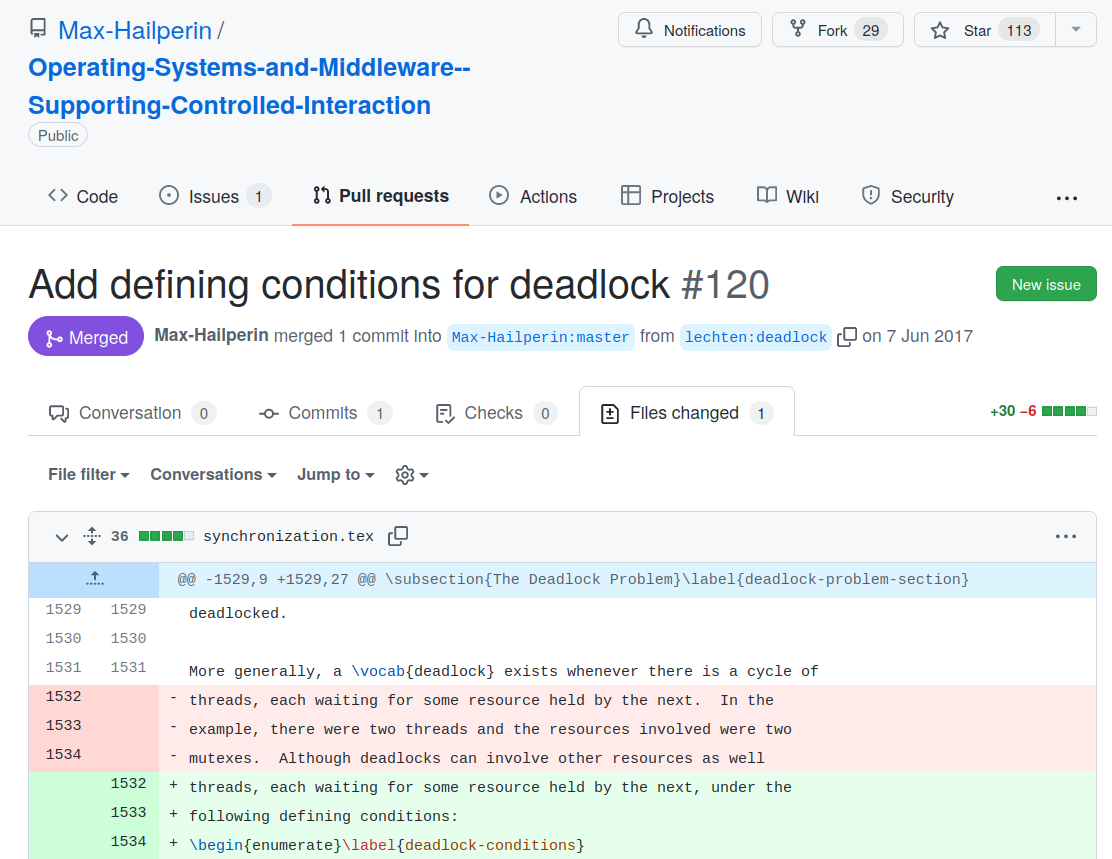This screenshot has width=1112, height=859.
Task: Open the Conversations dropdown
Action: (x=213, y=475)
